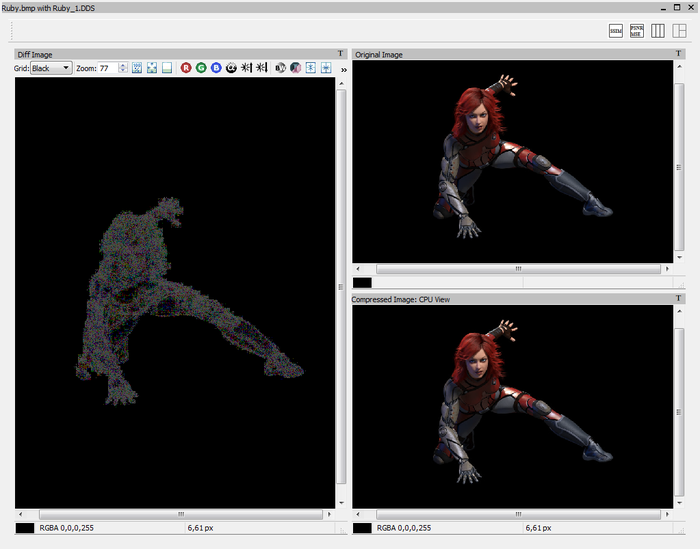Toggle the red channel in Diff Image
700x549 pixels.
click(x=186, y=68)
